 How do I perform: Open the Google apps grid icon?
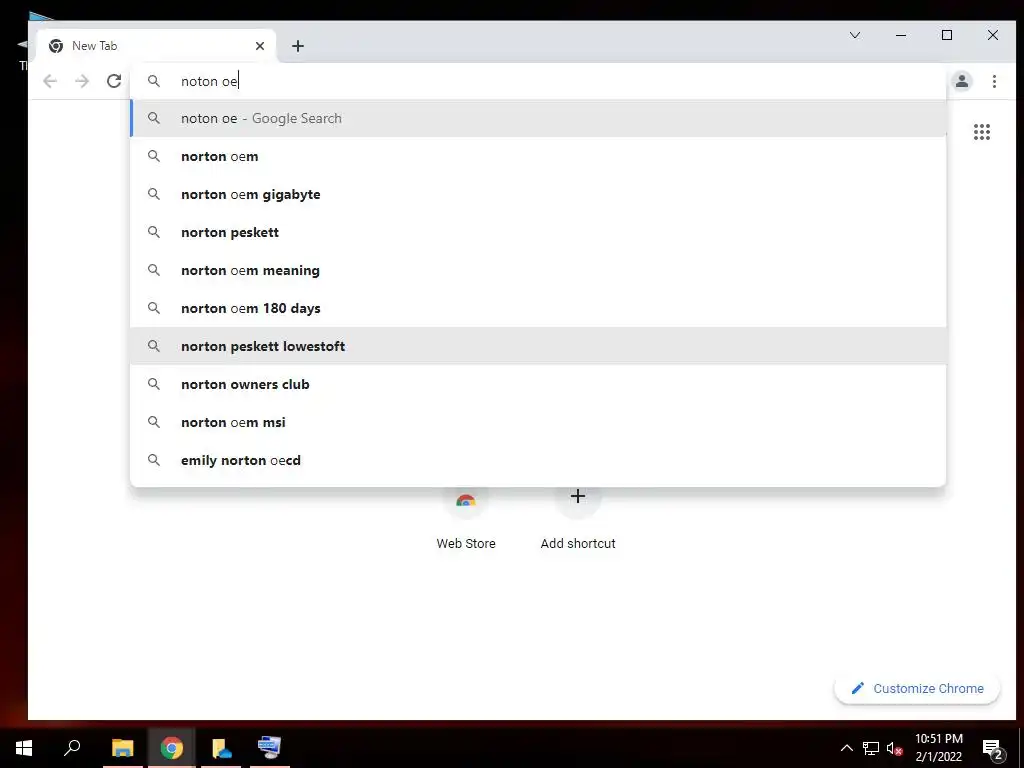(x=982, y=132)
